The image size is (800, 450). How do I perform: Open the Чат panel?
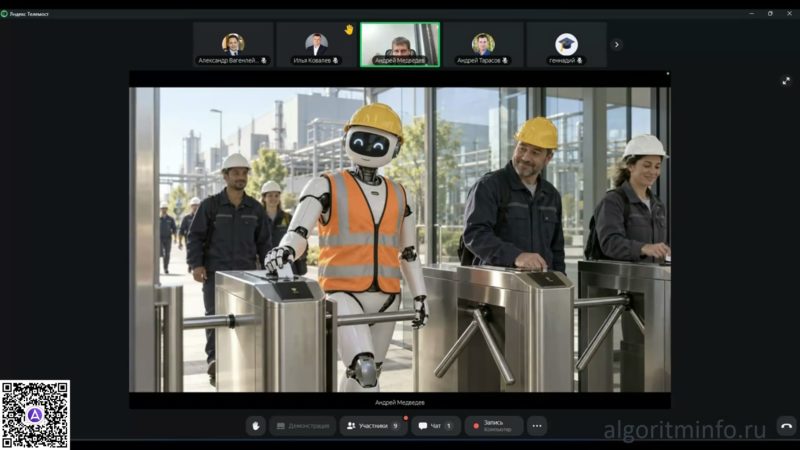click(x=436, y=426)
